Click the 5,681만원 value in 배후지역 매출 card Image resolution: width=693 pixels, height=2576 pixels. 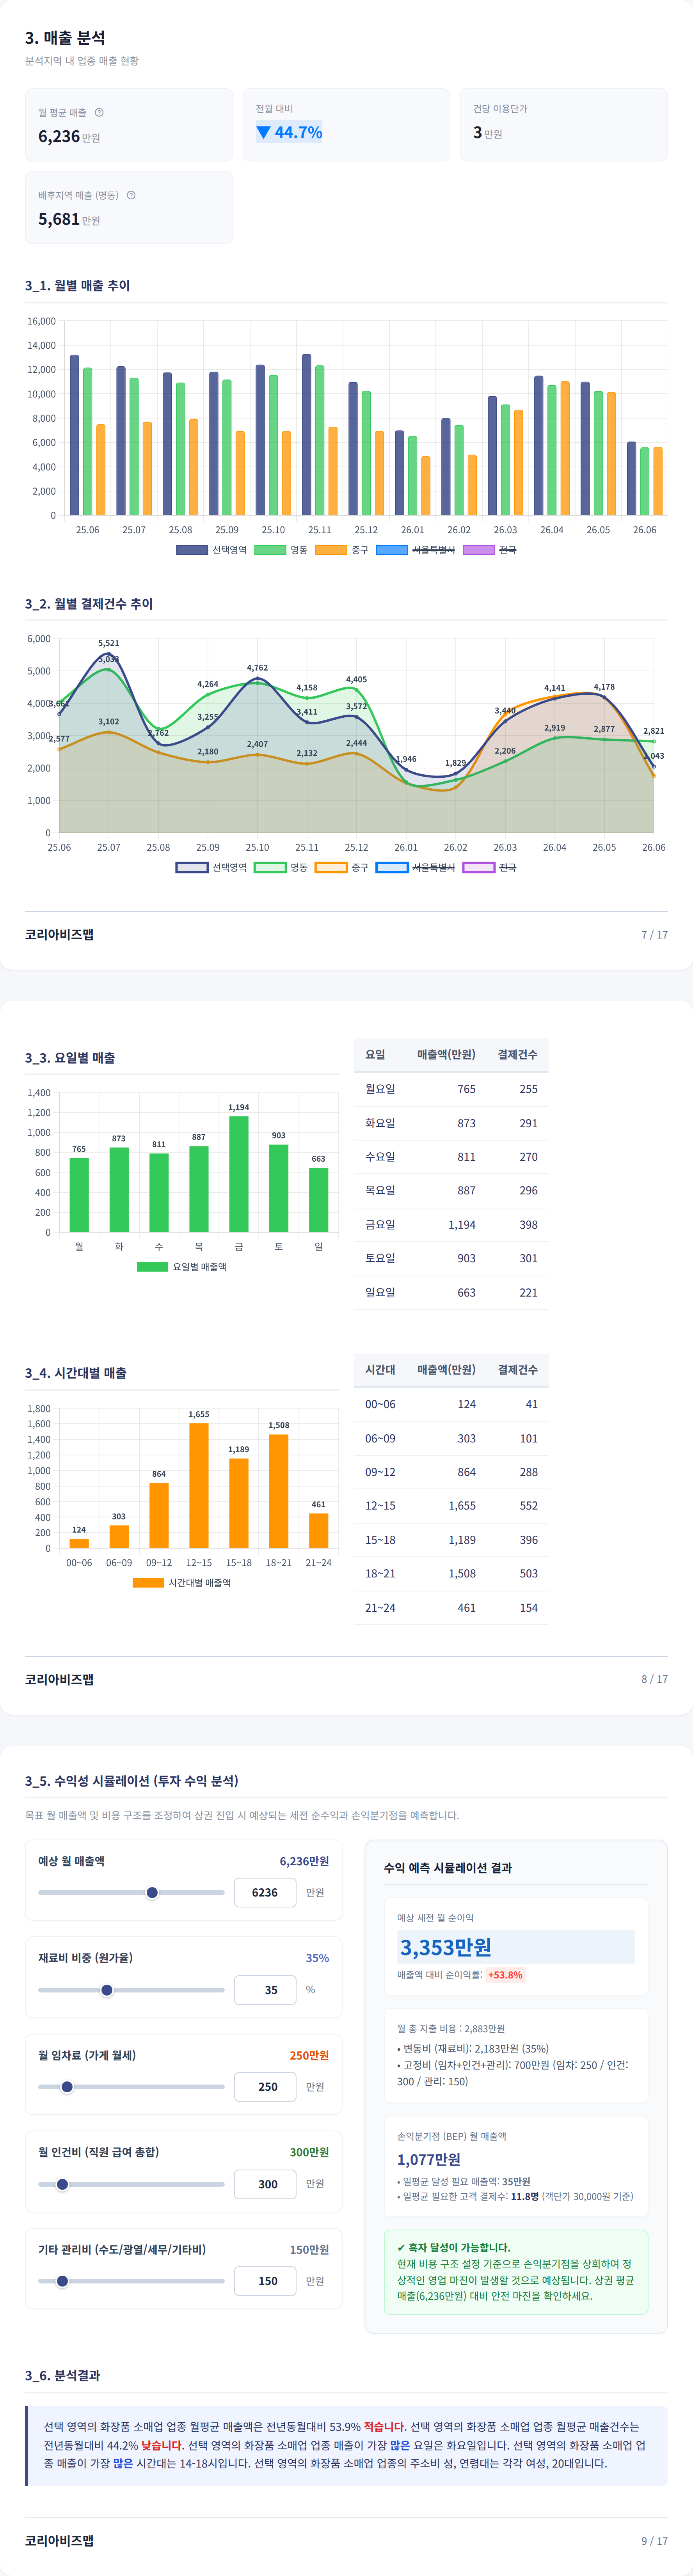point(69,219)
